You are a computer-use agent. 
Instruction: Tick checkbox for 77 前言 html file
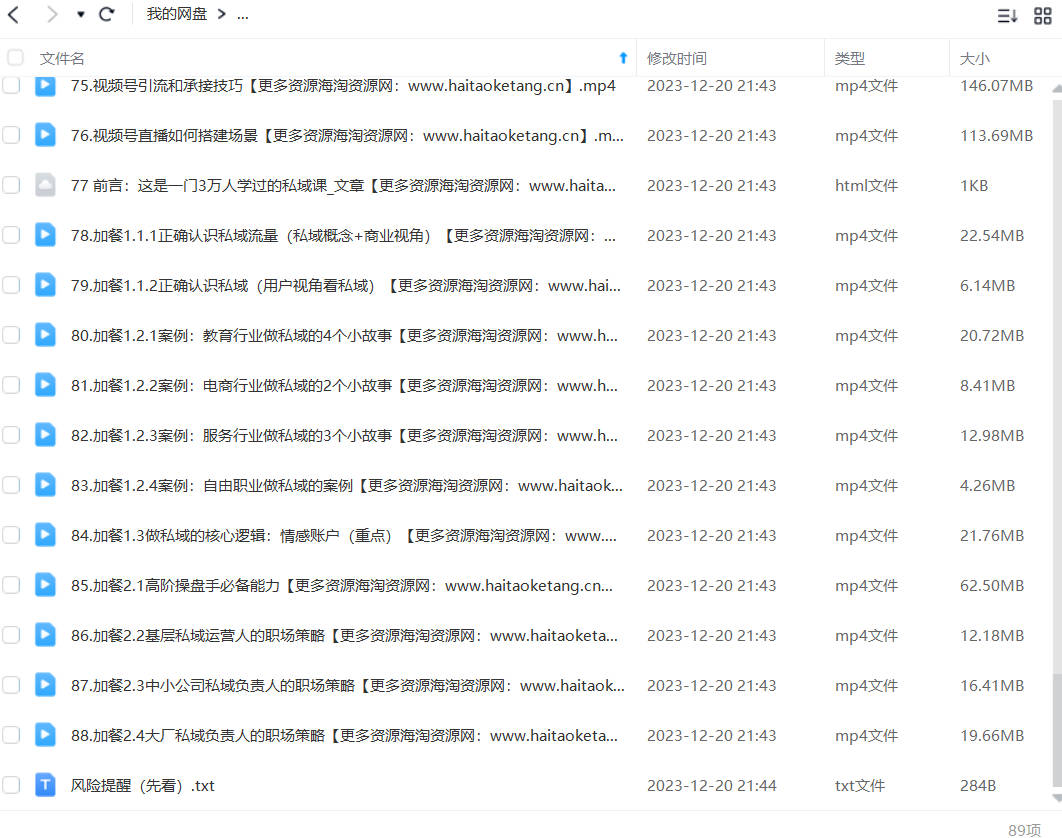pyautogui.click(x=11, y=185)
